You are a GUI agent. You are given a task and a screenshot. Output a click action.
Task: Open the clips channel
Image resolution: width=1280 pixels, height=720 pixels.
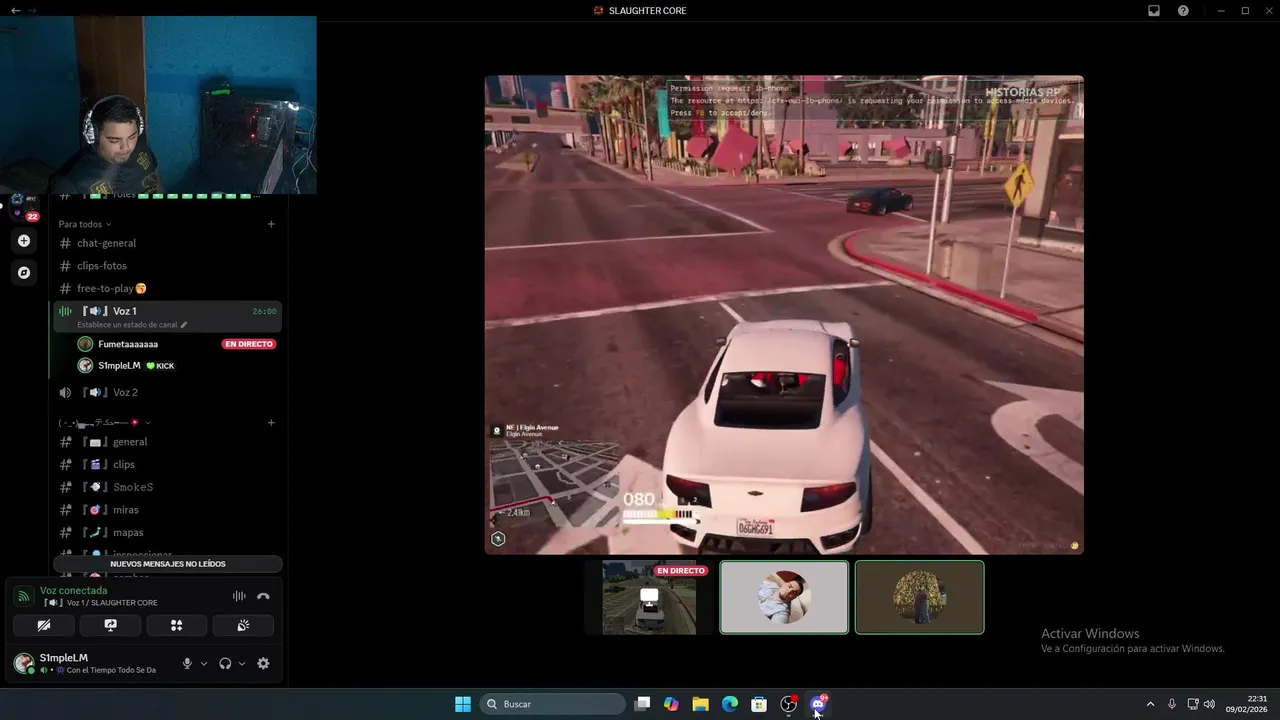(167, 464)
